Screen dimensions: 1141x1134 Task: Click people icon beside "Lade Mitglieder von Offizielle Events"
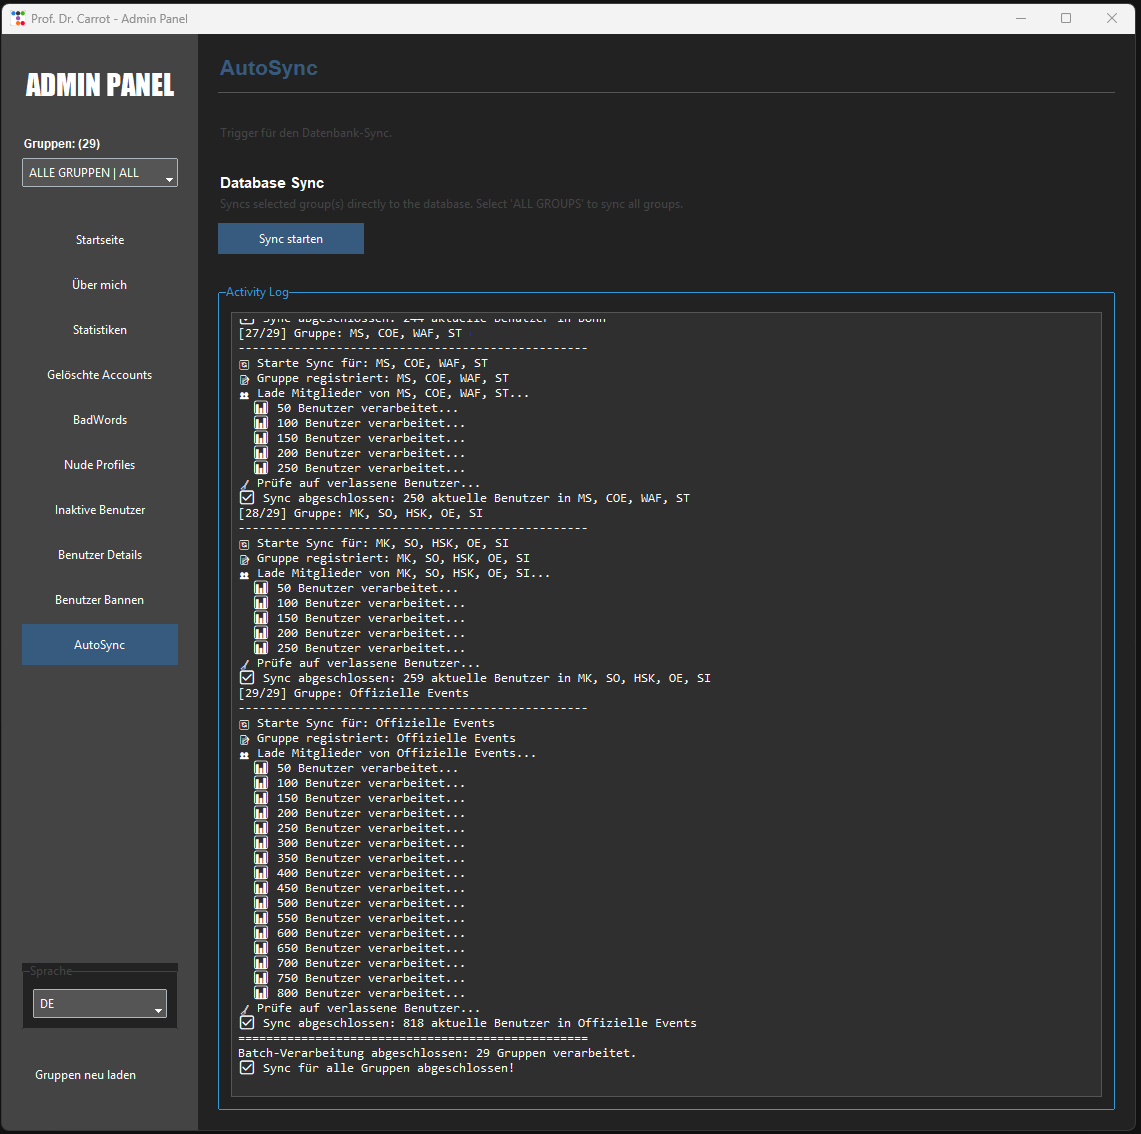[244, 754]
